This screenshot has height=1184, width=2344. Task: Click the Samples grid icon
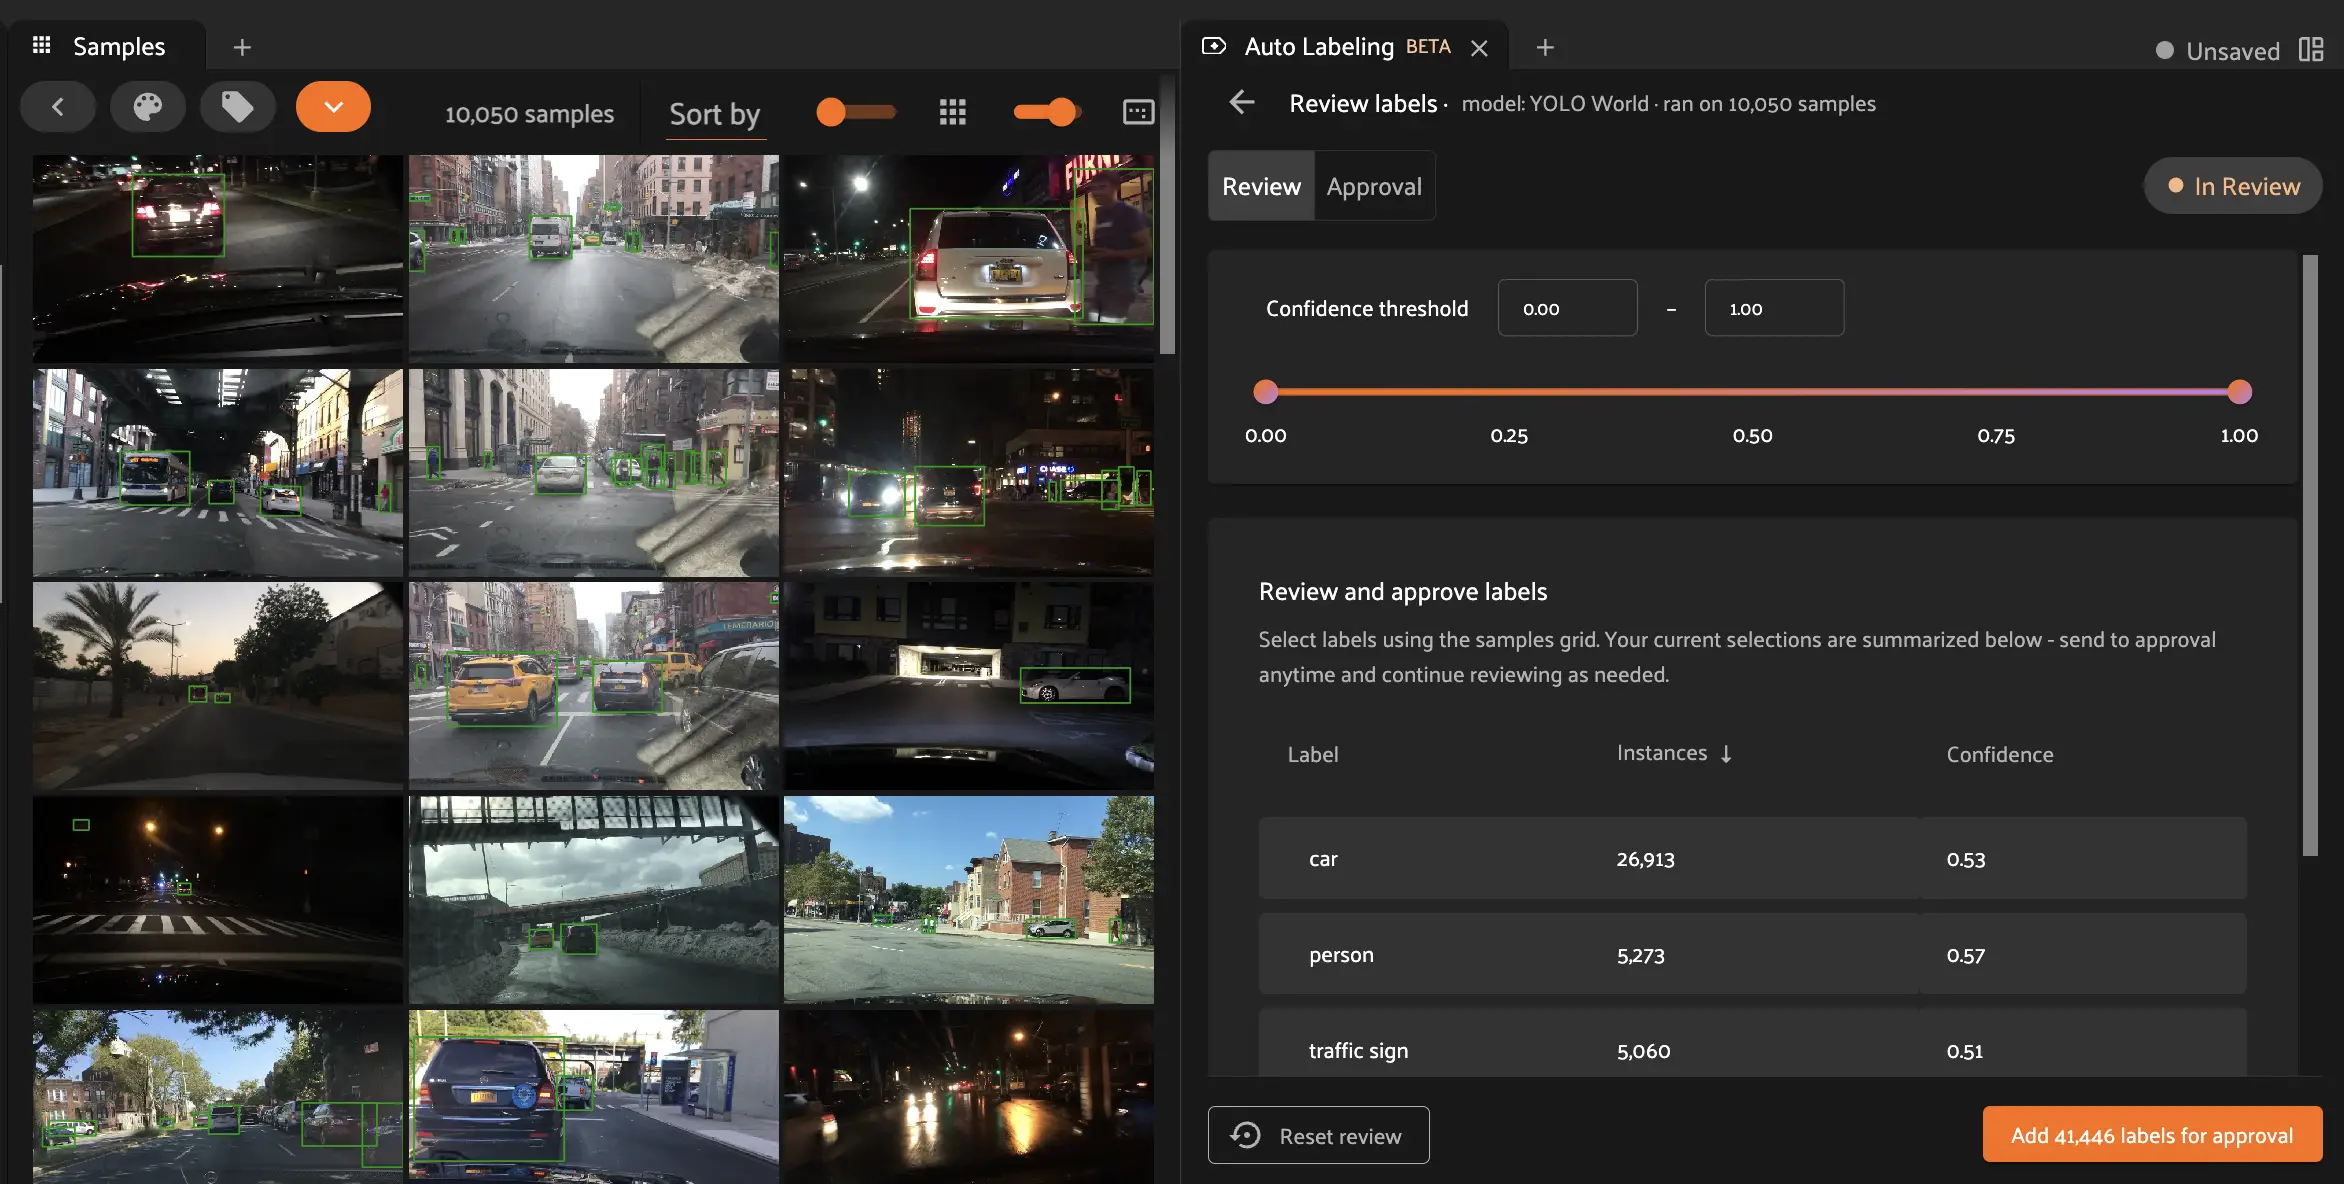[x=42, y=46]
